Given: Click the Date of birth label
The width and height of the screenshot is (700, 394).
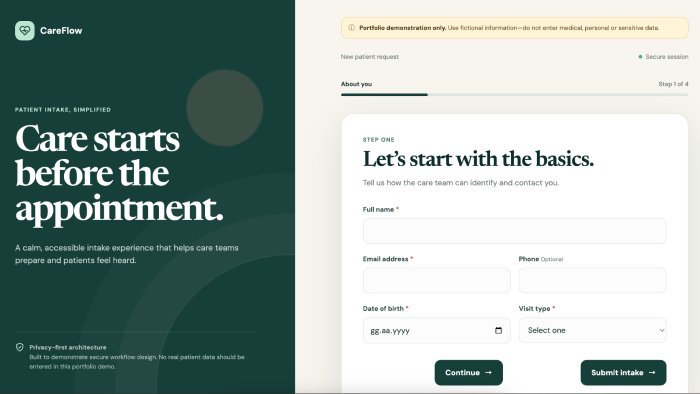Looking at the screenshot, I should [x=385, y=308].
